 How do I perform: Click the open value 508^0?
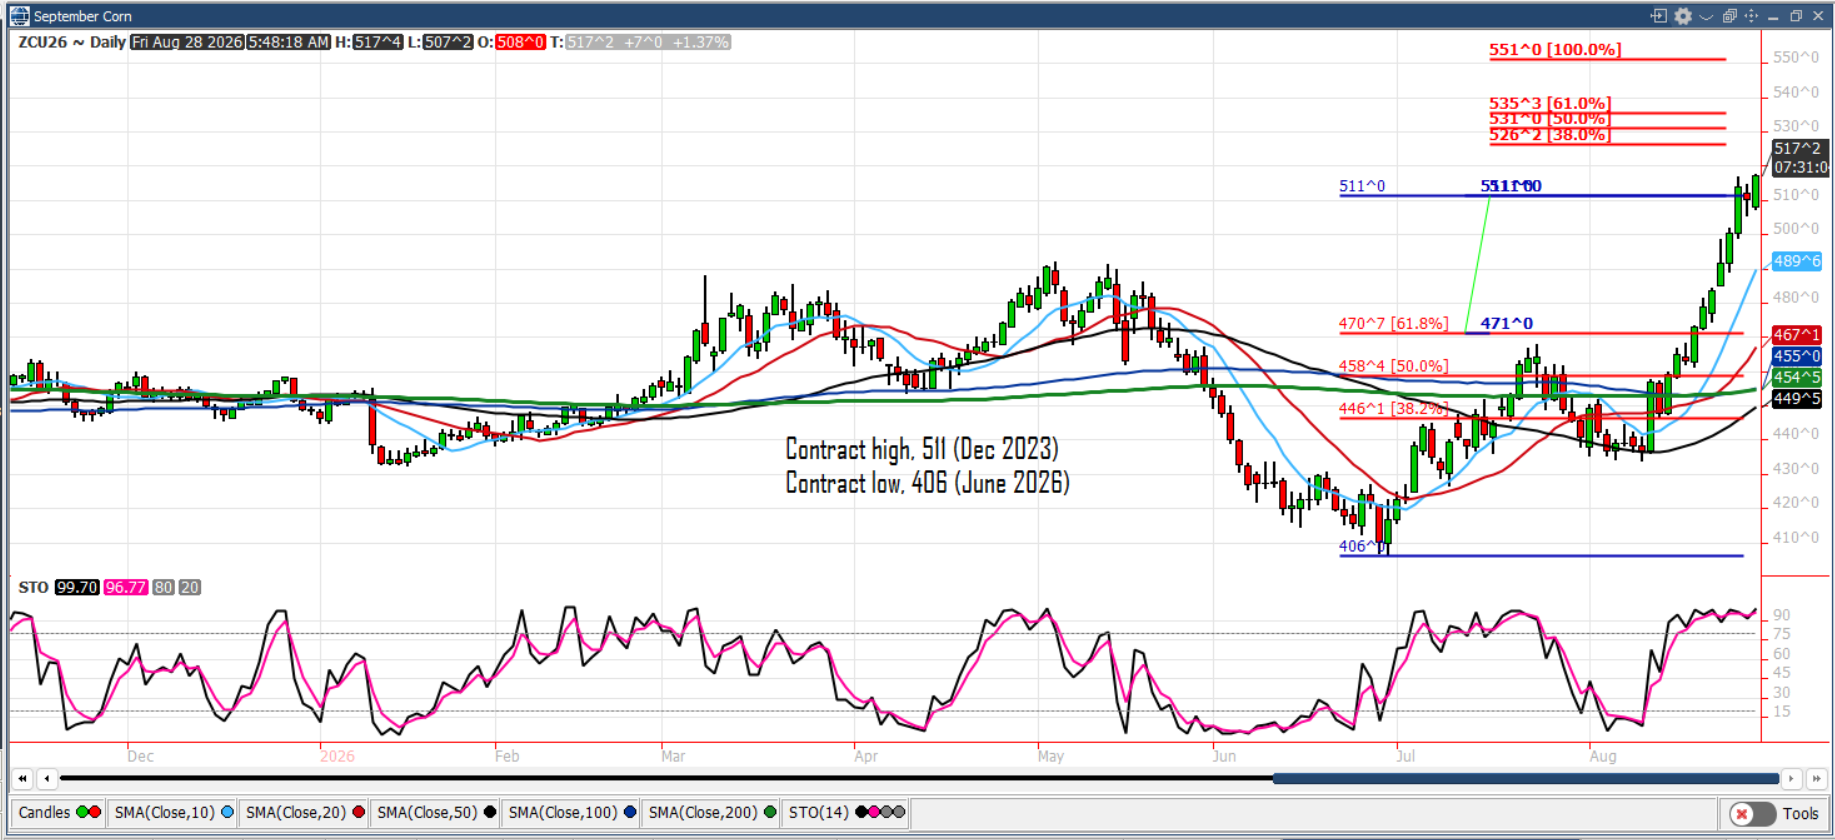tap(520, 42)
